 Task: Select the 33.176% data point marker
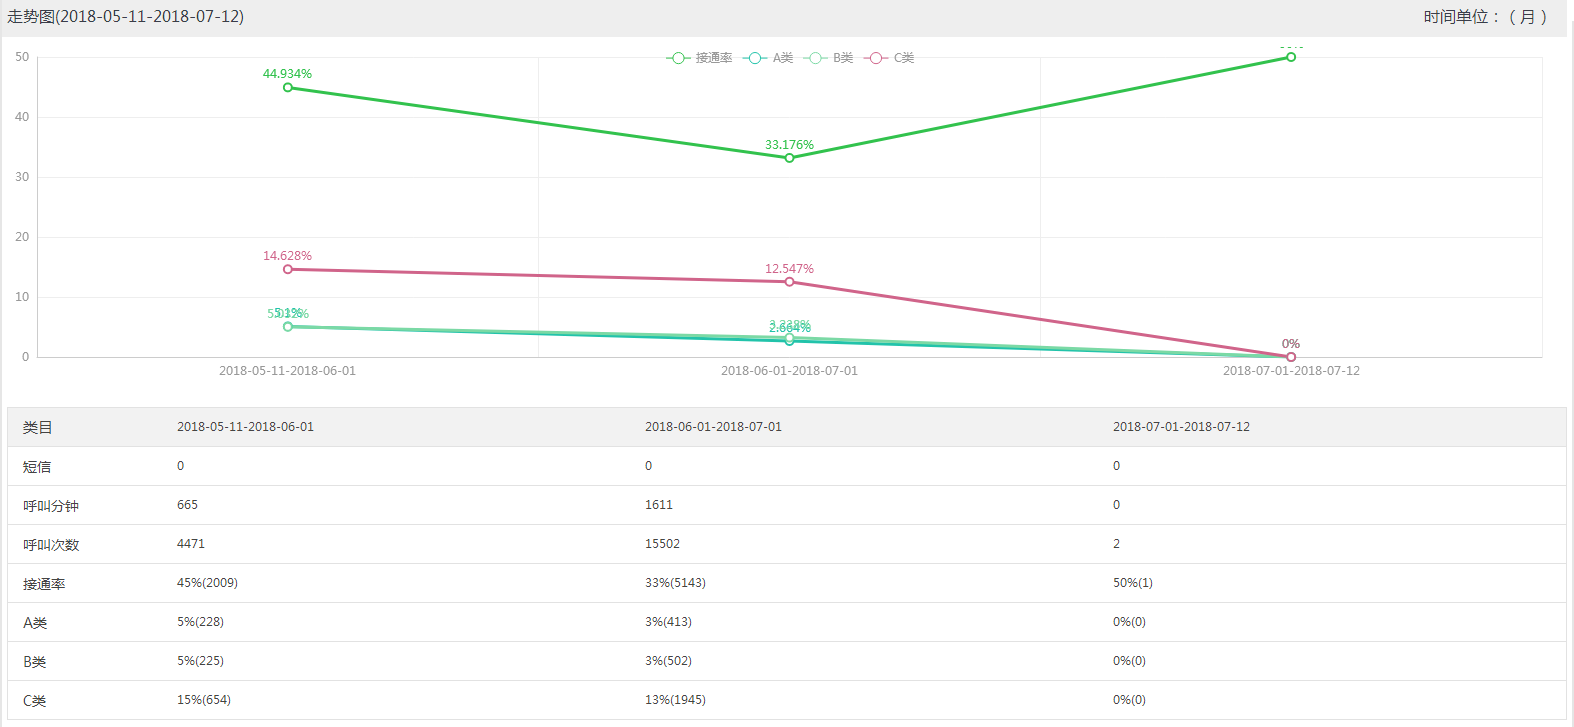(789, 158)
